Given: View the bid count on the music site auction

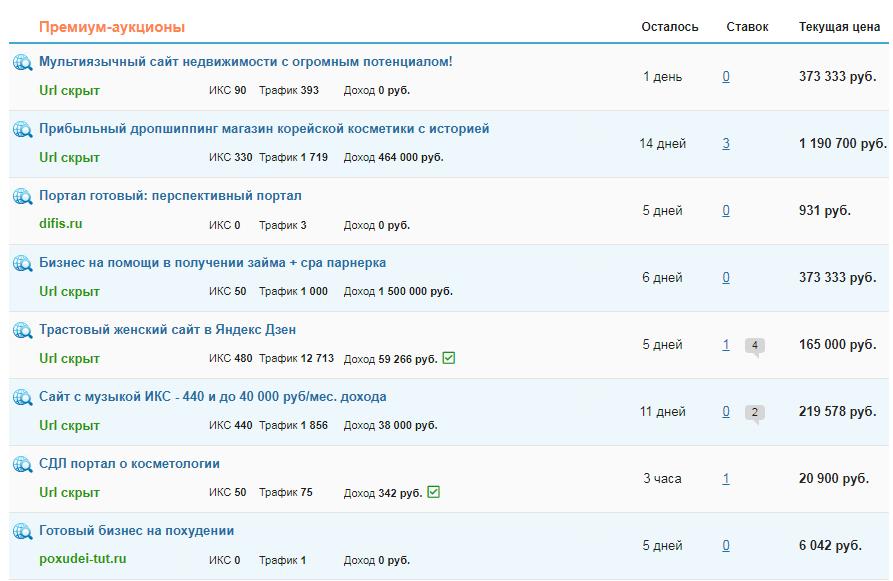Looking at the screenshot, I should coord(726,411).
